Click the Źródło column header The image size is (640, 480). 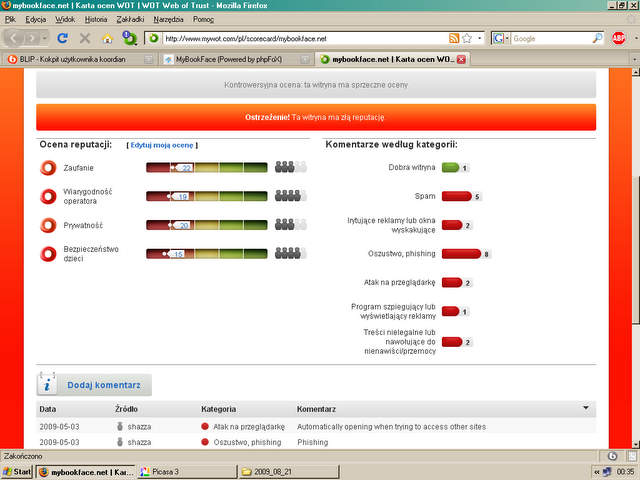tap(126, 409)
